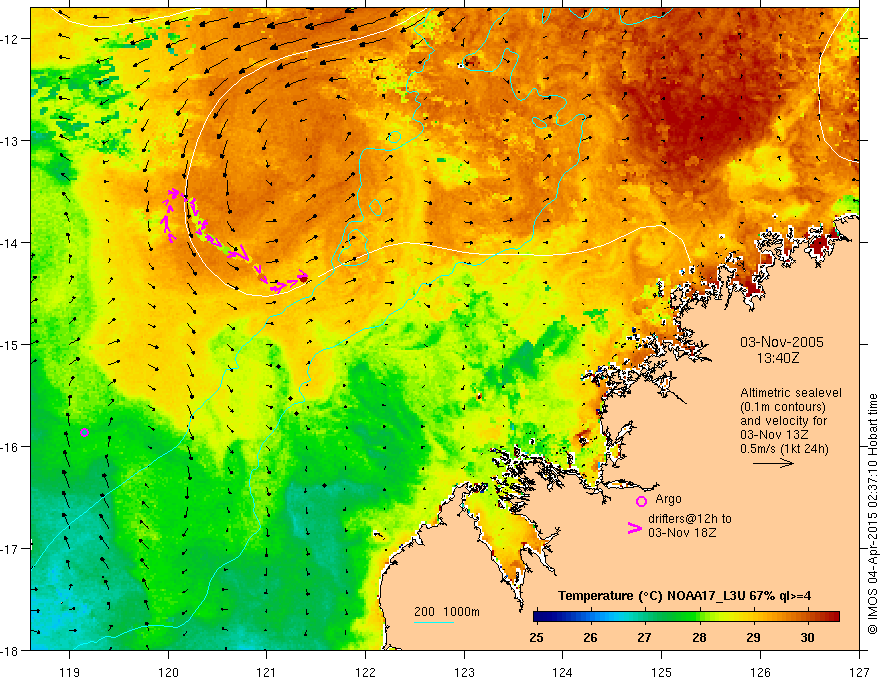Screen dimensions: 880x680
Task: Click latitude axis label -16
Action: [11, 447]
